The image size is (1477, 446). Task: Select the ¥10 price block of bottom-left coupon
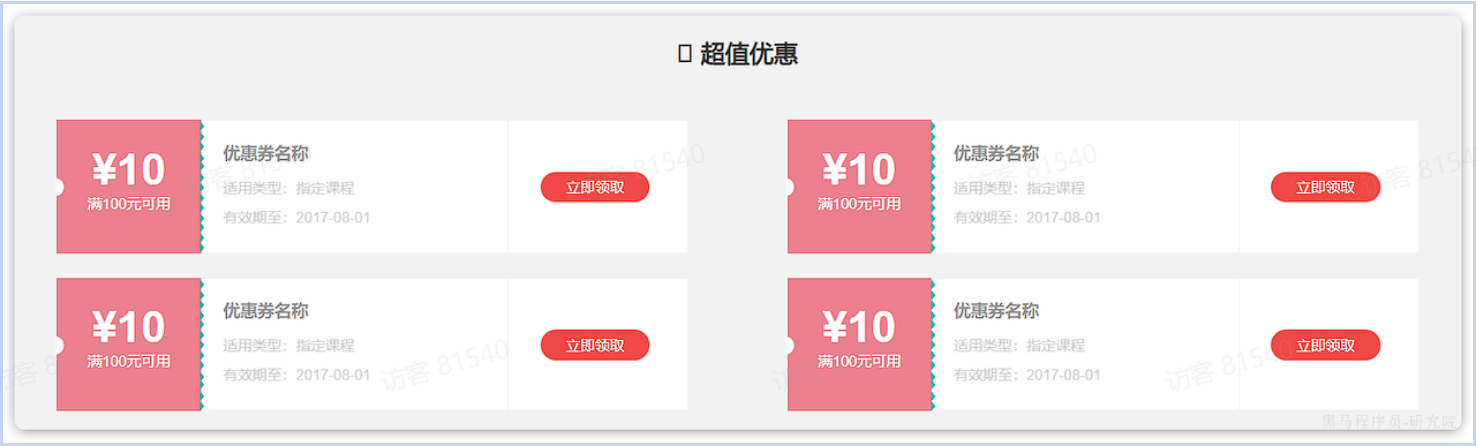pos(129,344)
